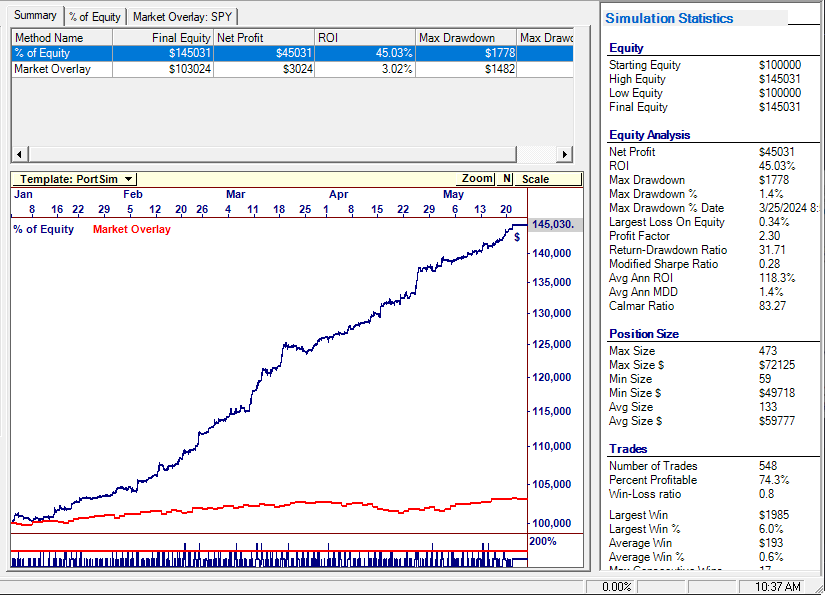Click the Trades section heading
The image size is (825, 595).
(x=628, y=449)
